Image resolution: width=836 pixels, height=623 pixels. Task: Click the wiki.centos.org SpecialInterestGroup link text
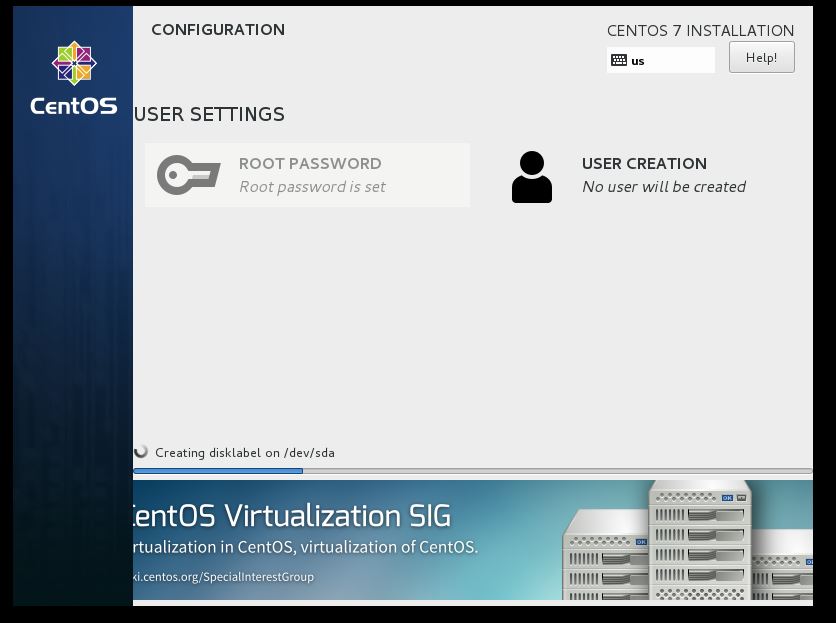[223, 577]
